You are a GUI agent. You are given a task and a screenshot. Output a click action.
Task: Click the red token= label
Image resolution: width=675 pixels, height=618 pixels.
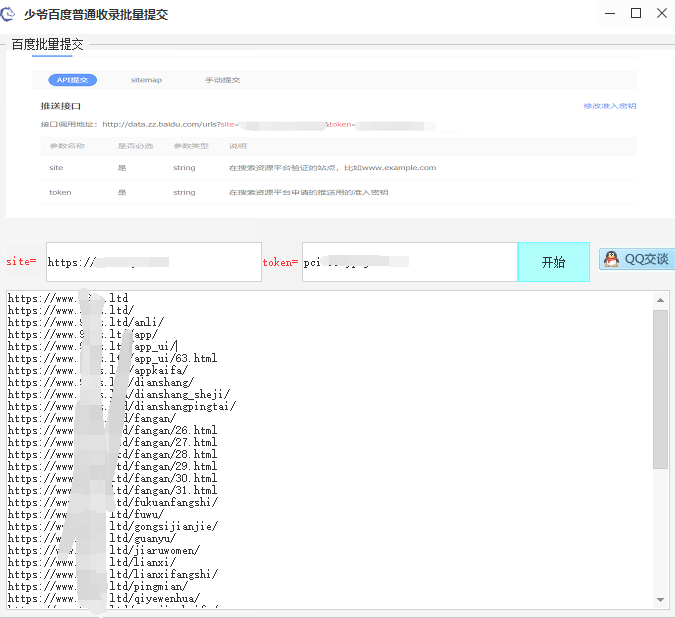(280, 262)
